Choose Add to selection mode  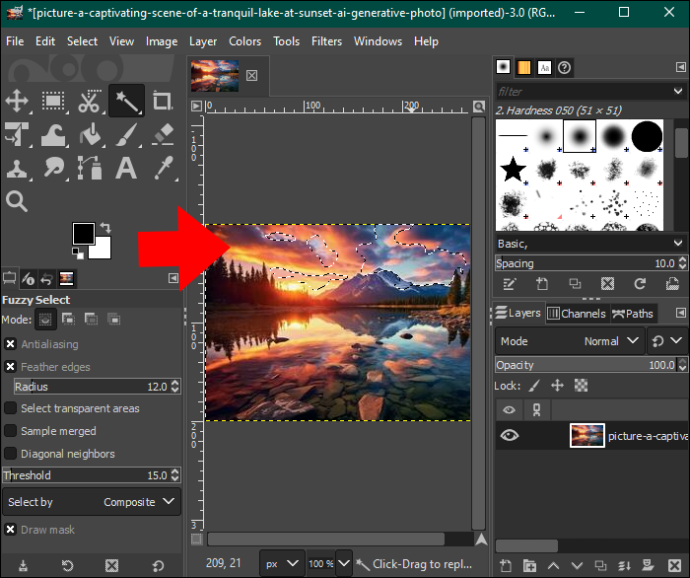[x=69, y=319]
